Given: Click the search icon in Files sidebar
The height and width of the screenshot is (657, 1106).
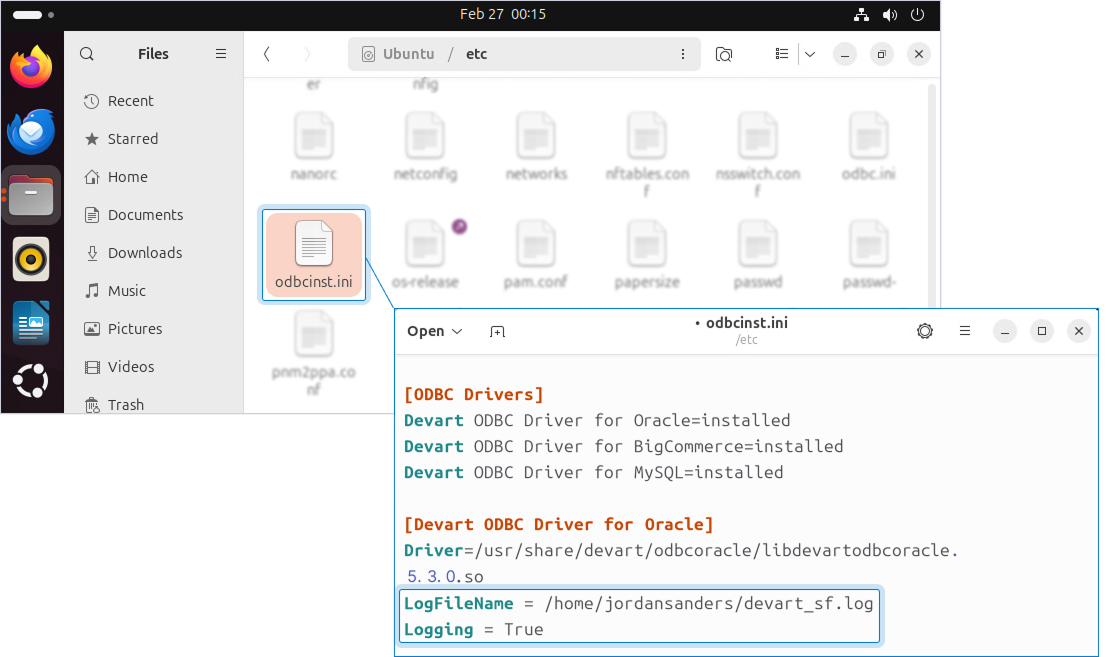Looking at the screenshot, I should 87,53.
